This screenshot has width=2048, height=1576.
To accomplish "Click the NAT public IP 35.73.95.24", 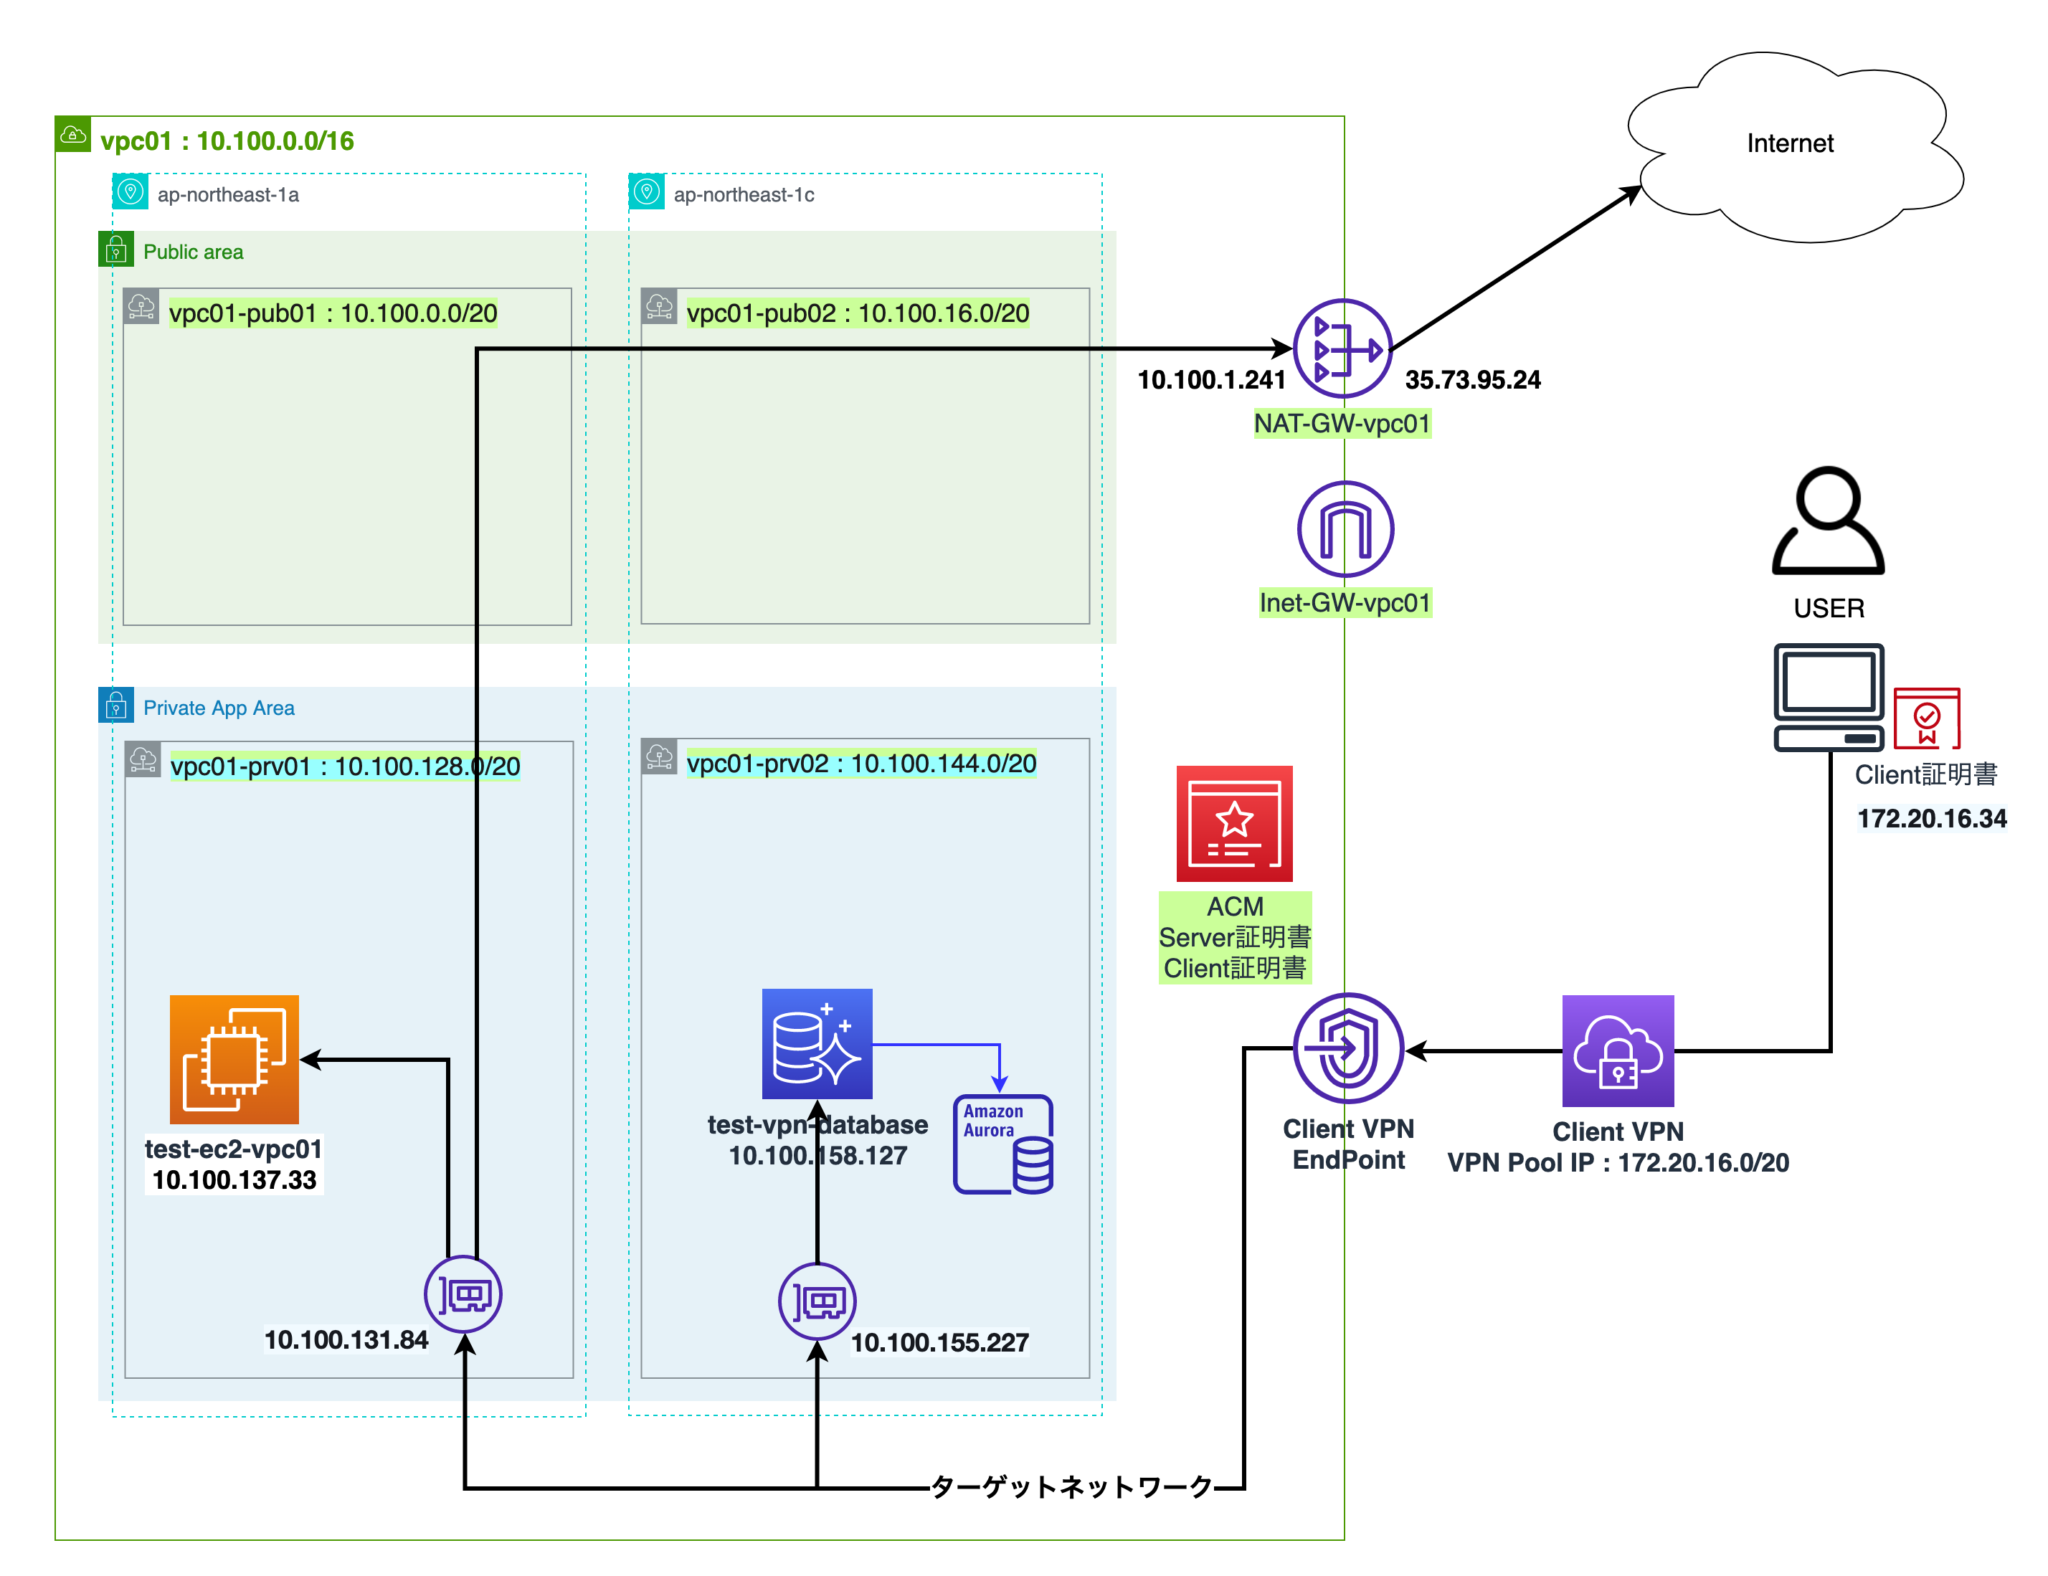I will [1472, 380].
